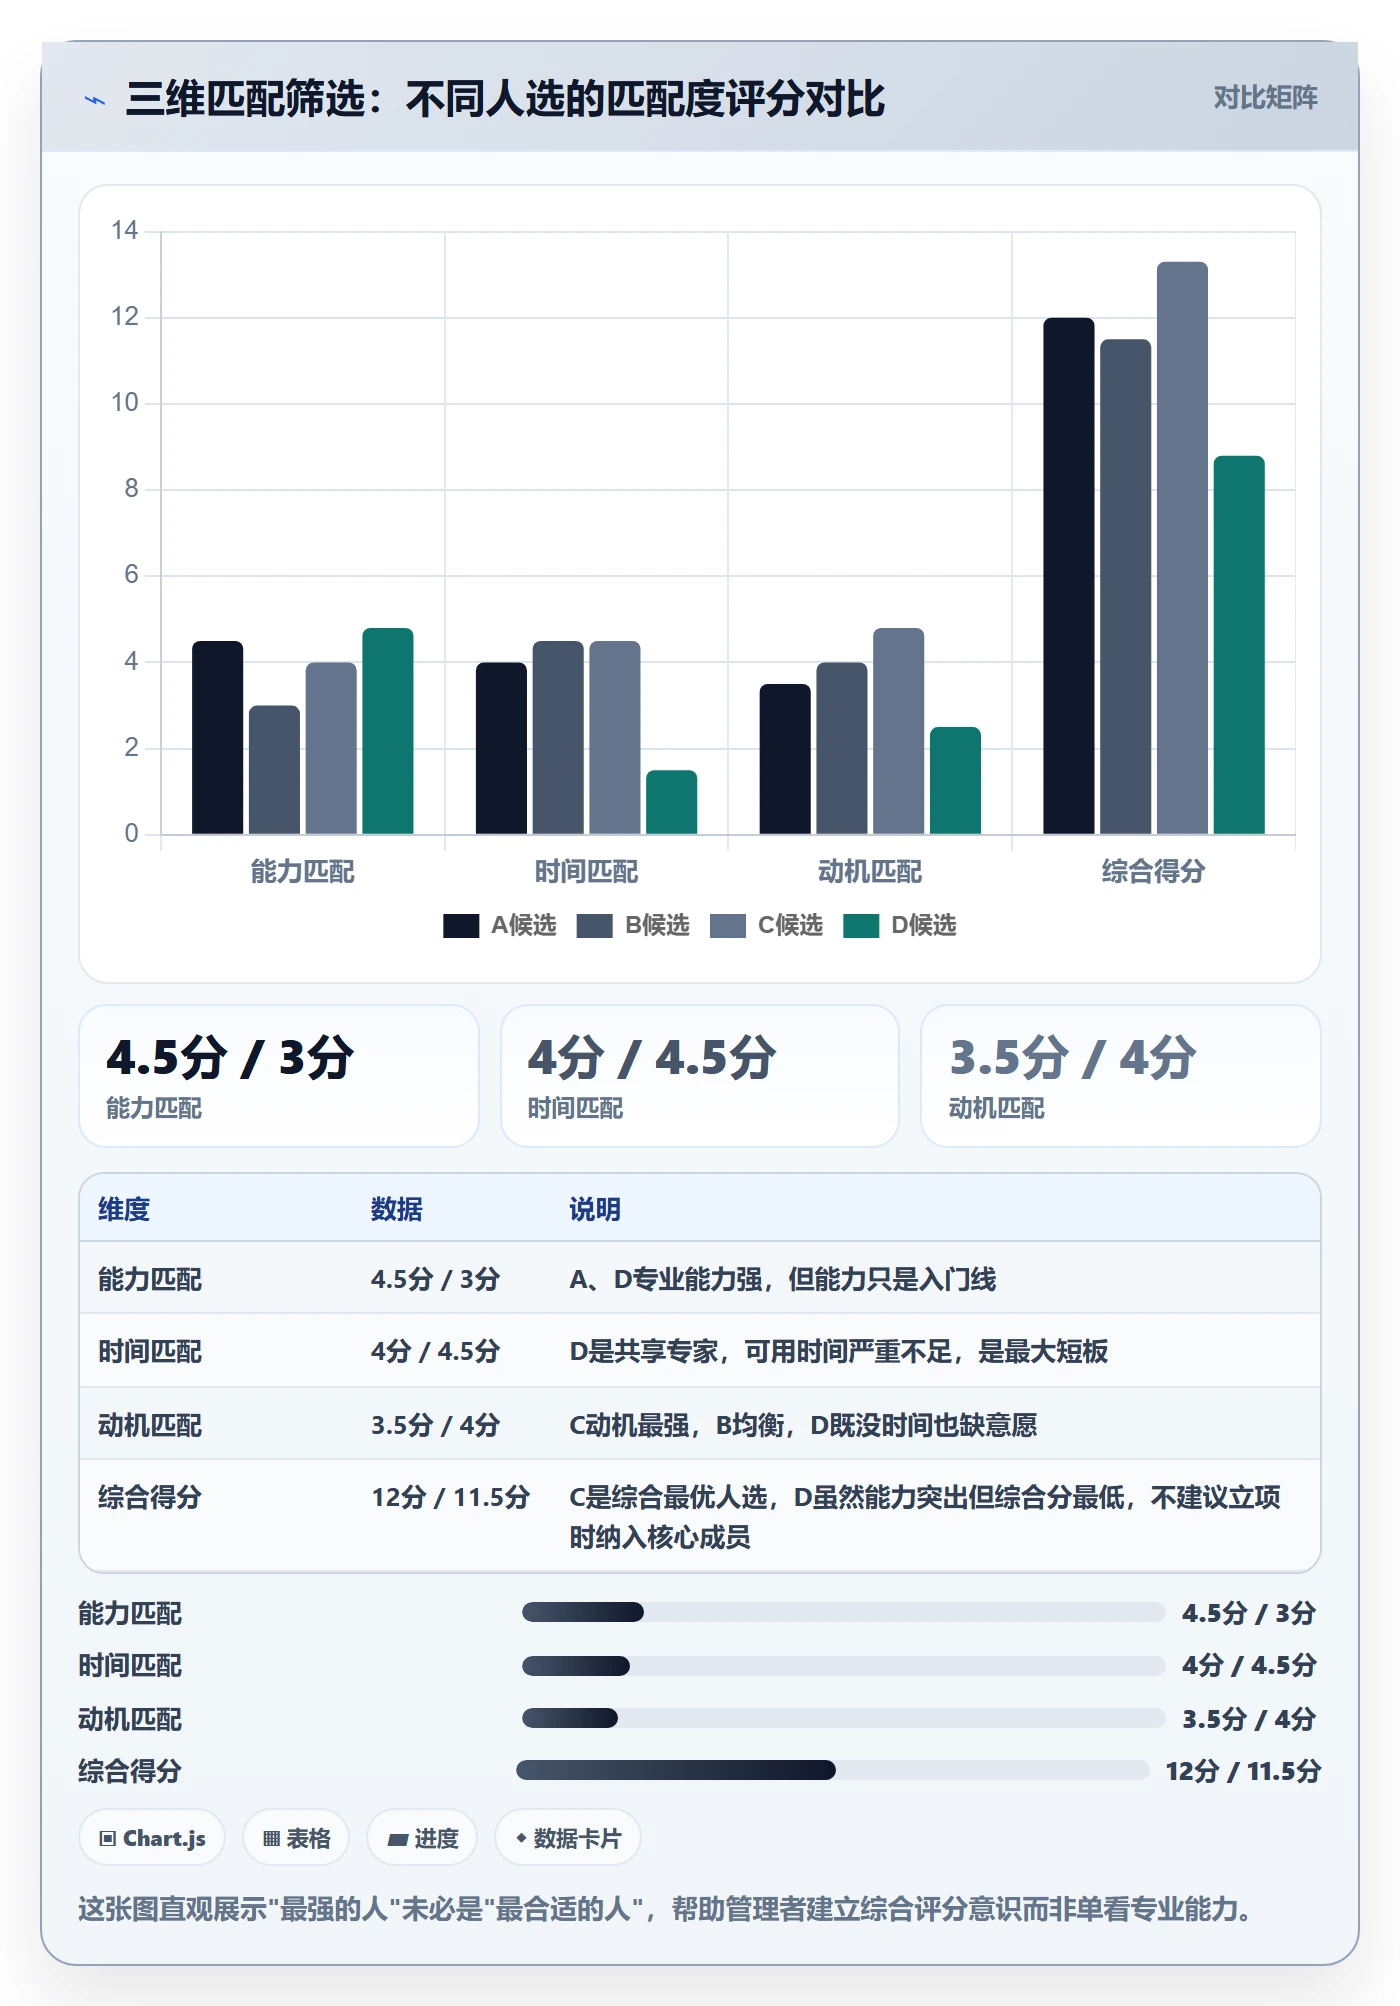Select the 能力匹配 row in the table
Viewport: 1400px width, 2006px height.
(x=700, y=1279)
